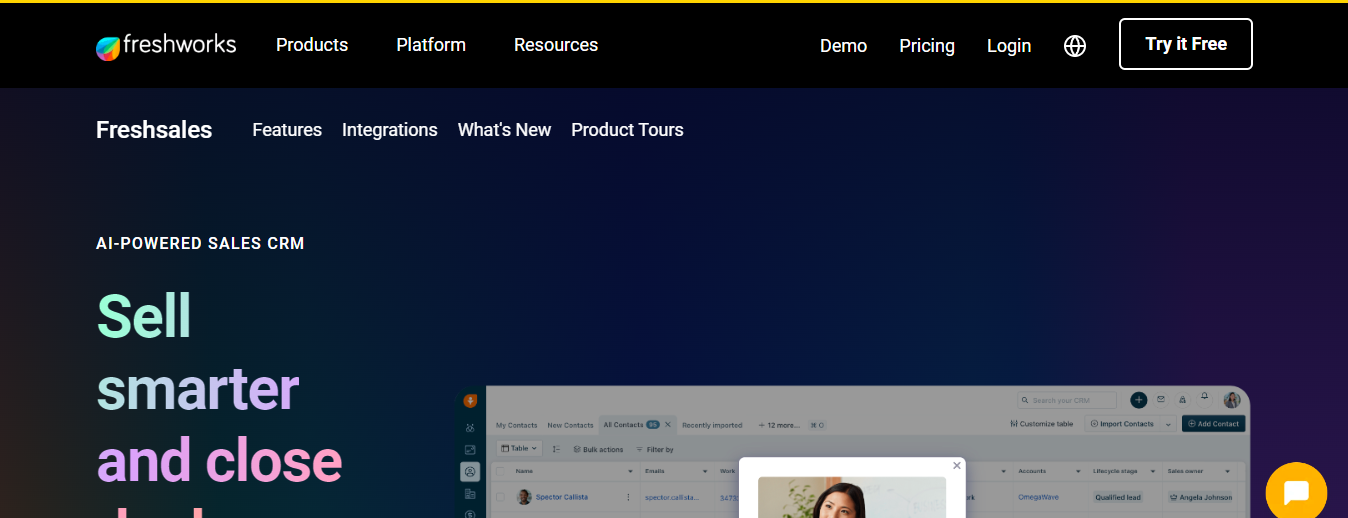Open the language globe selector
Viewport: 1348px width, 518px height.
coord(1075,46)
